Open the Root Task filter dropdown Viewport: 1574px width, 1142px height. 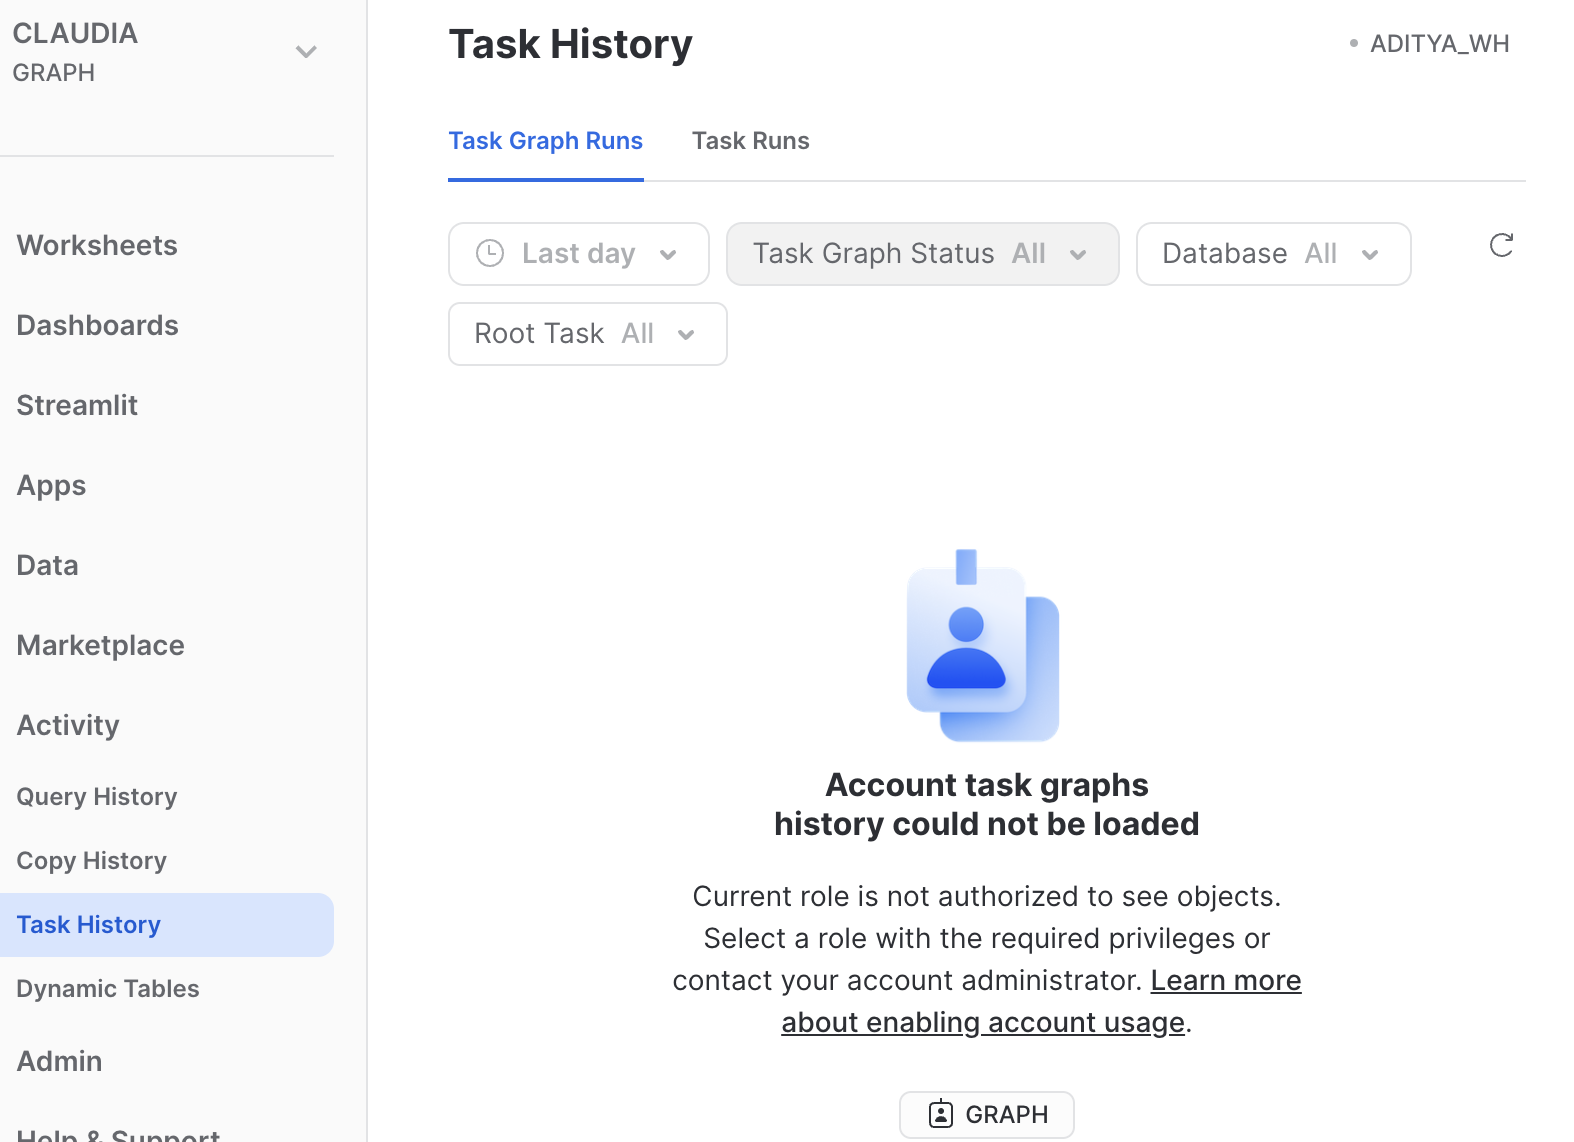click(587, 334)
